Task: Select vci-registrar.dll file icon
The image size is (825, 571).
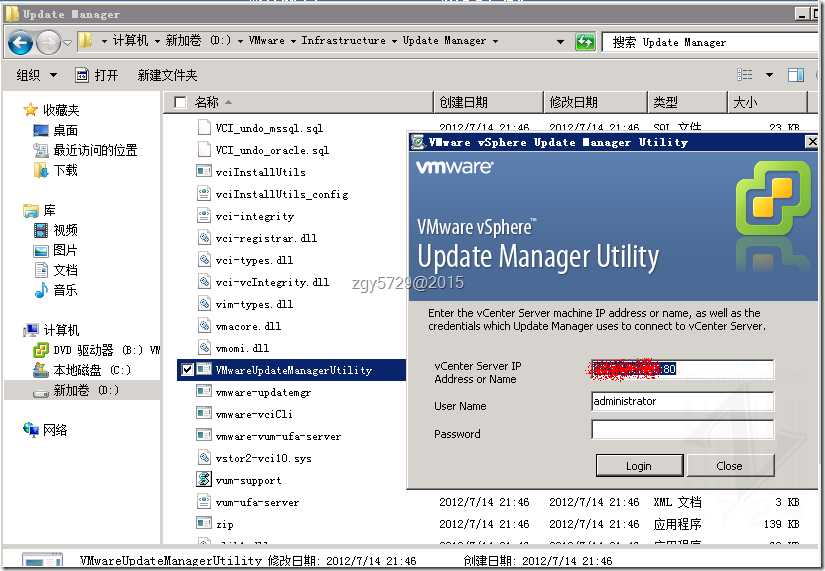Action: coord(204,238)
